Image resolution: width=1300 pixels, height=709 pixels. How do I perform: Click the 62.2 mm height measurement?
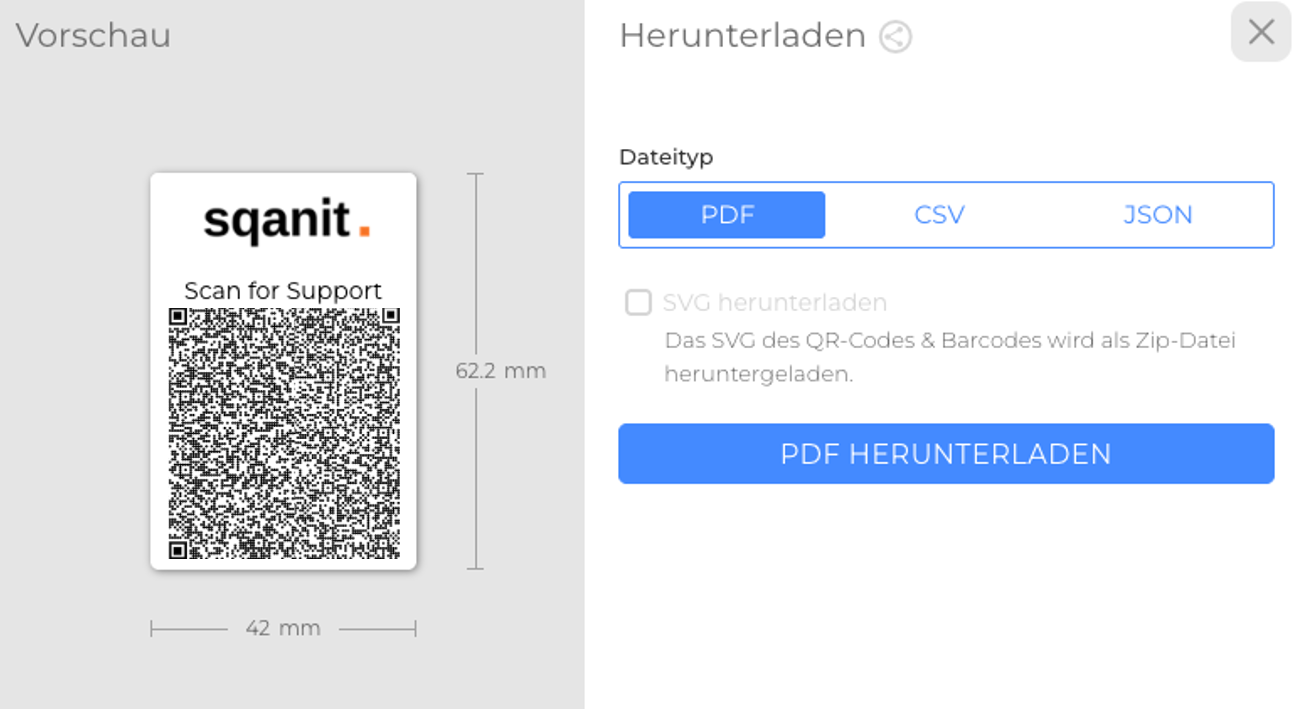(500, 371)
